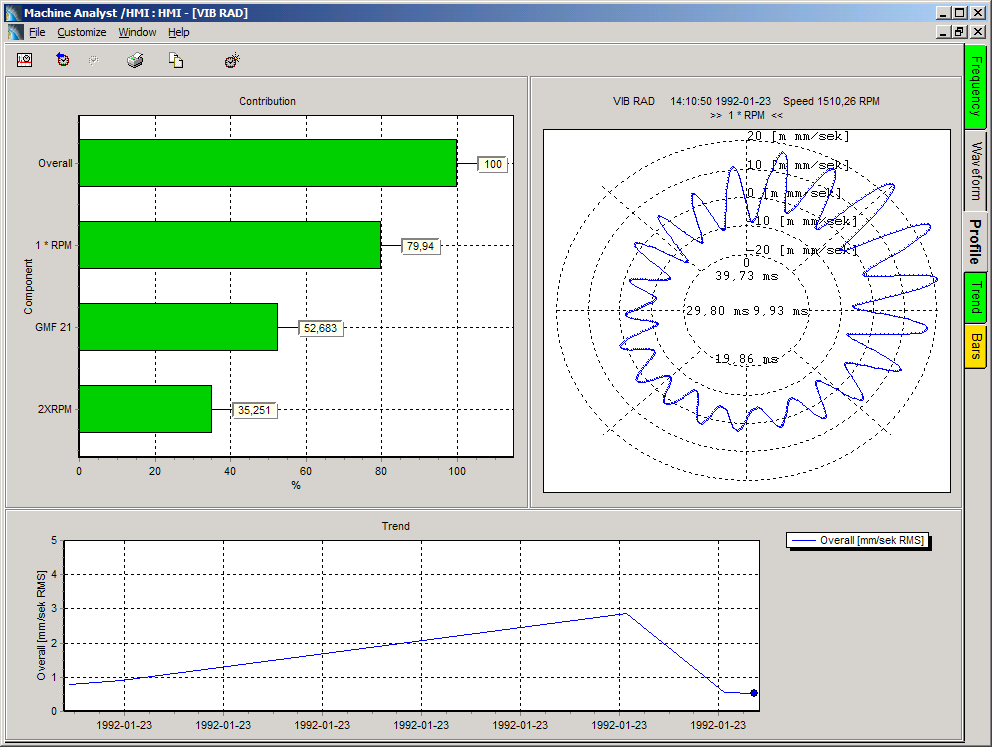
Task: Switch to the Waveform side tab
Action: click(x=976, y=171)
